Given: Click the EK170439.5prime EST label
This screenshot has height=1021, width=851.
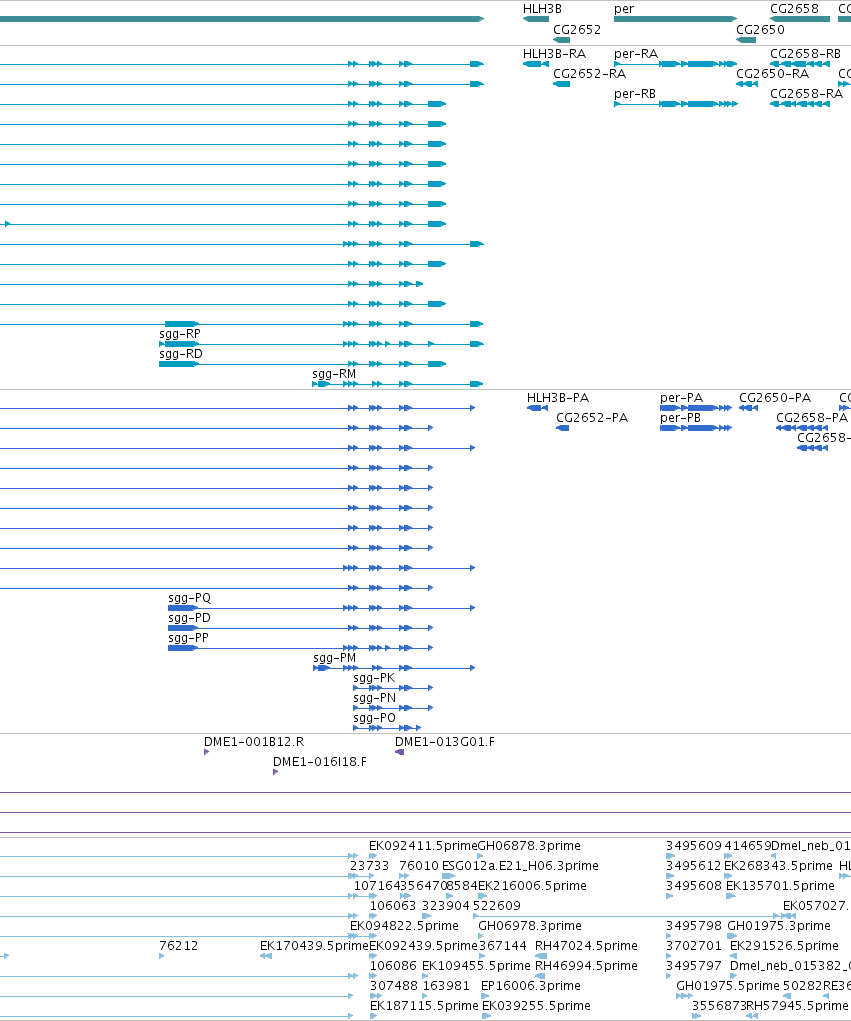Looking at the screenshot, I should coord(314,946).
